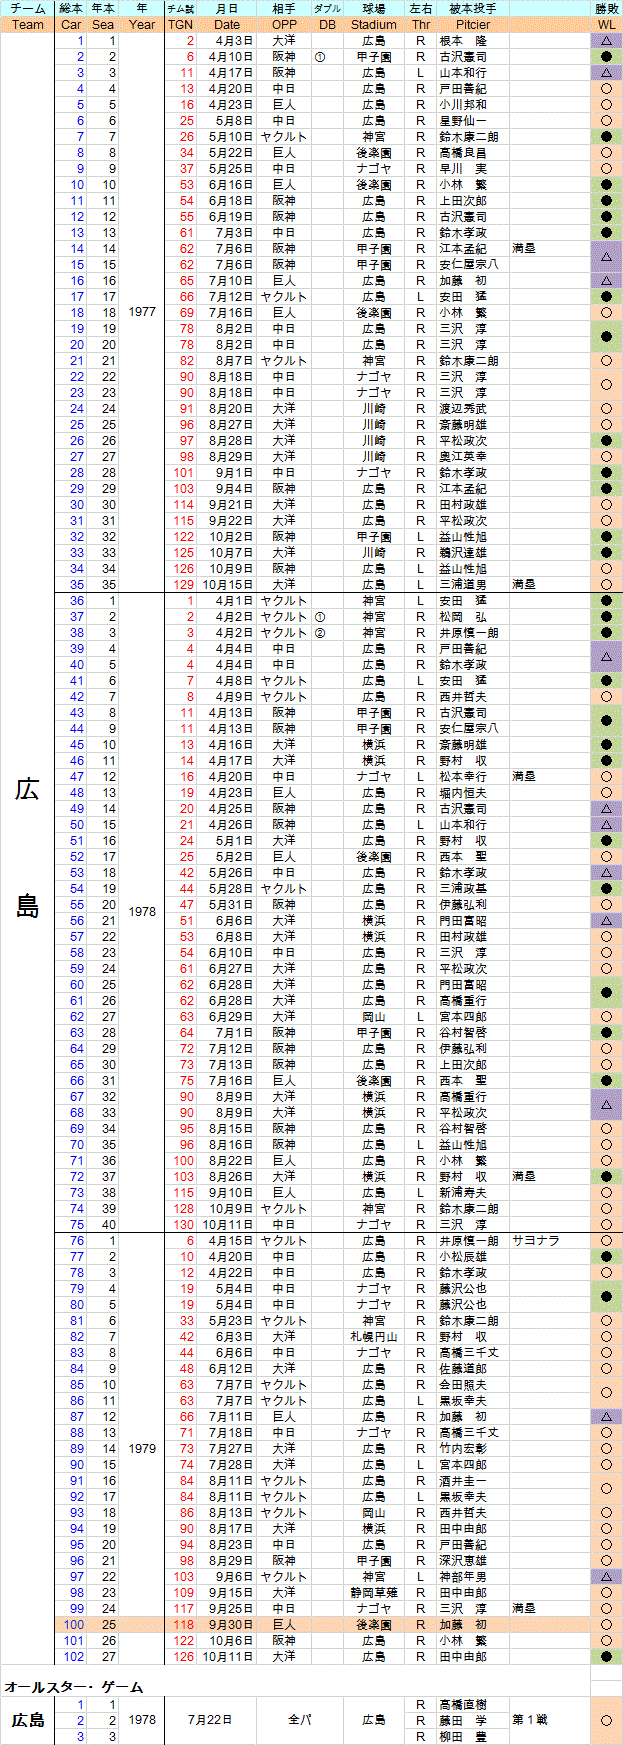Screen dimensions: 623x1745
Task: Click the bold '広島' team label under オールスター
Action: point(28,1720)
